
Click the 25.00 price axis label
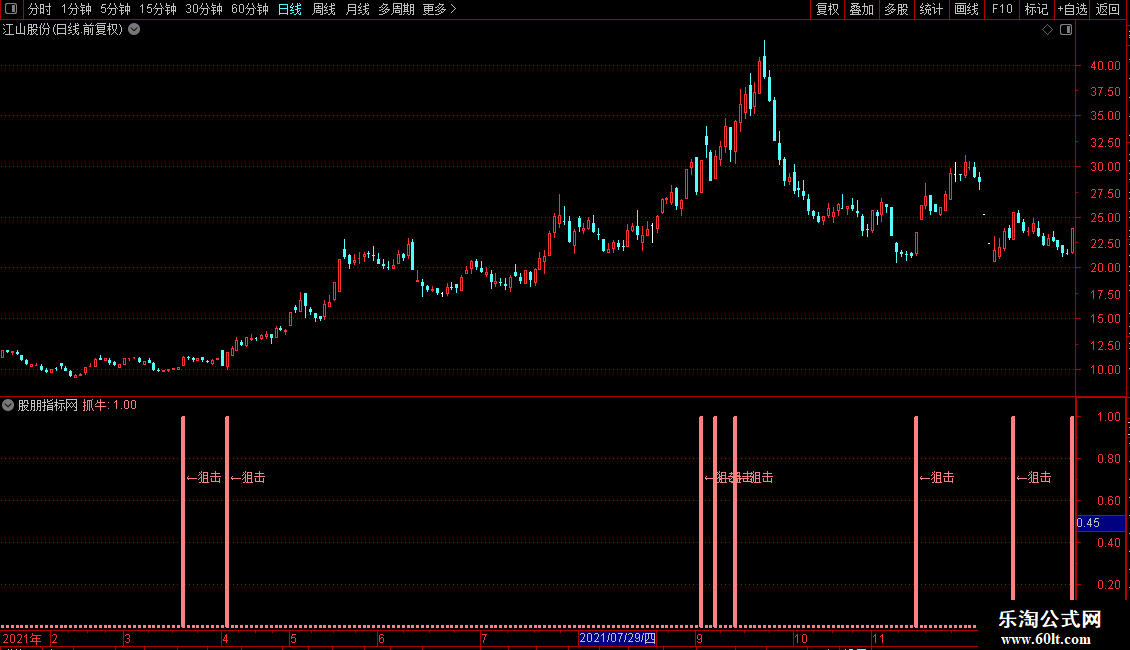[x=1105, y=218]
